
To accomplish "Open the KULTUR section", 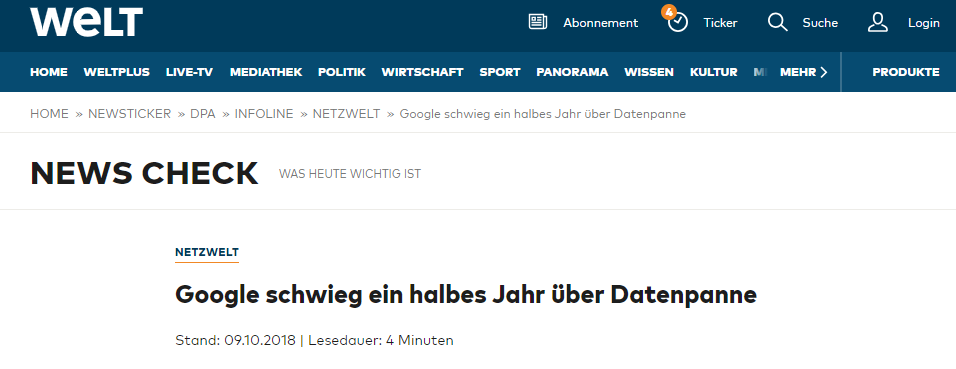I will point(713,72).
